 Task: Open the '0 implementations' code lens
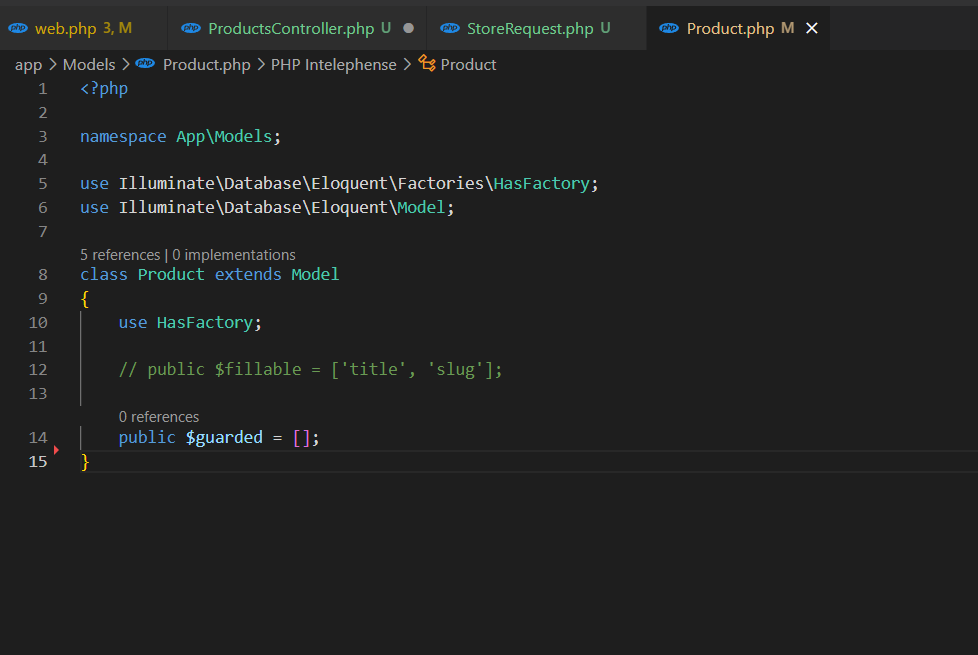234,255
